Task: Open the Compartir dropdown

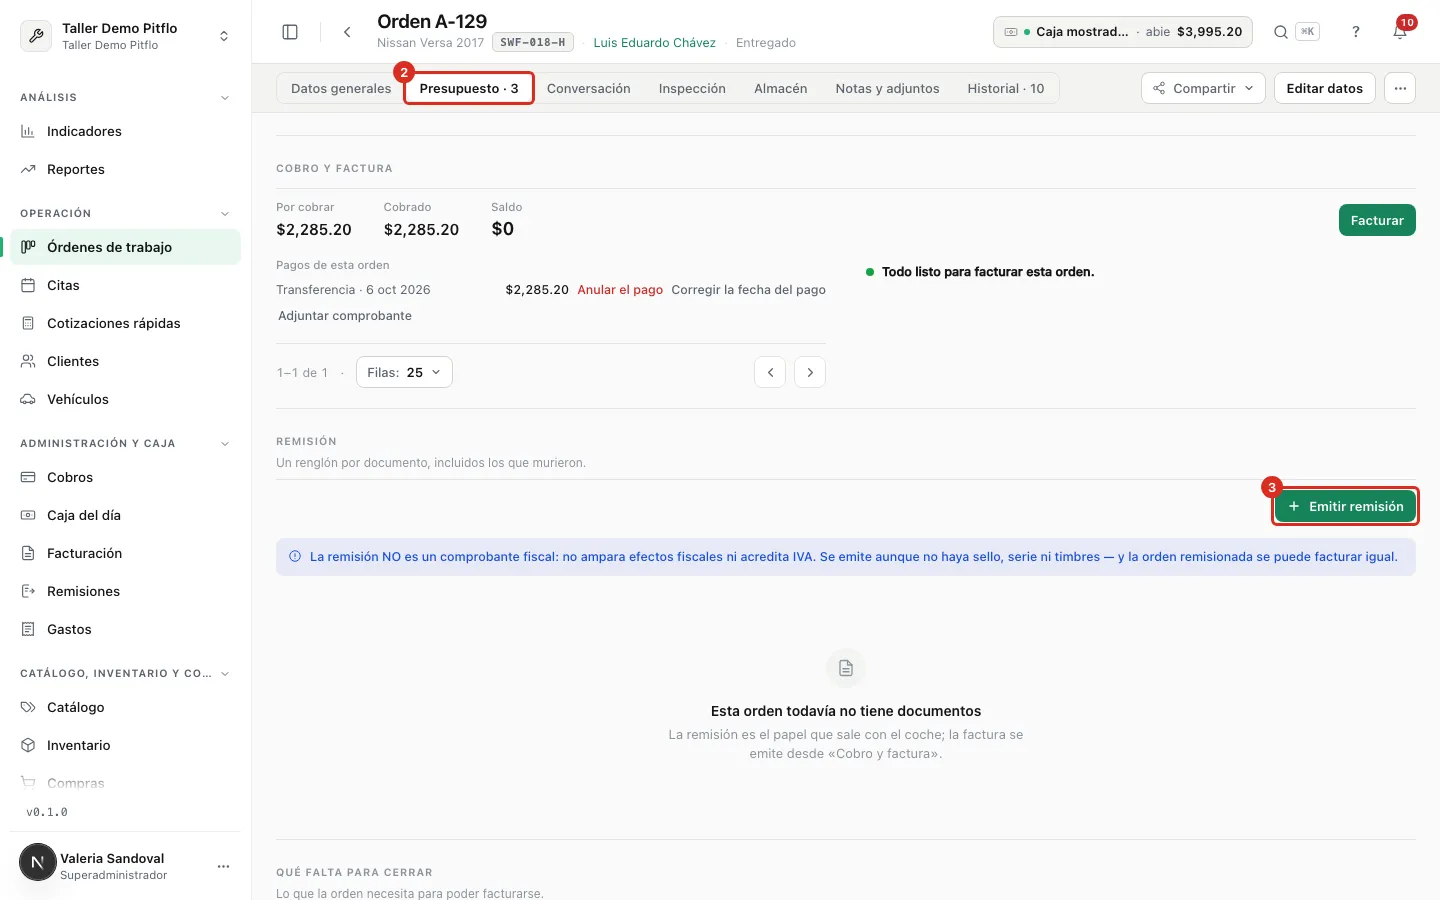Action: coord(1203,88)
